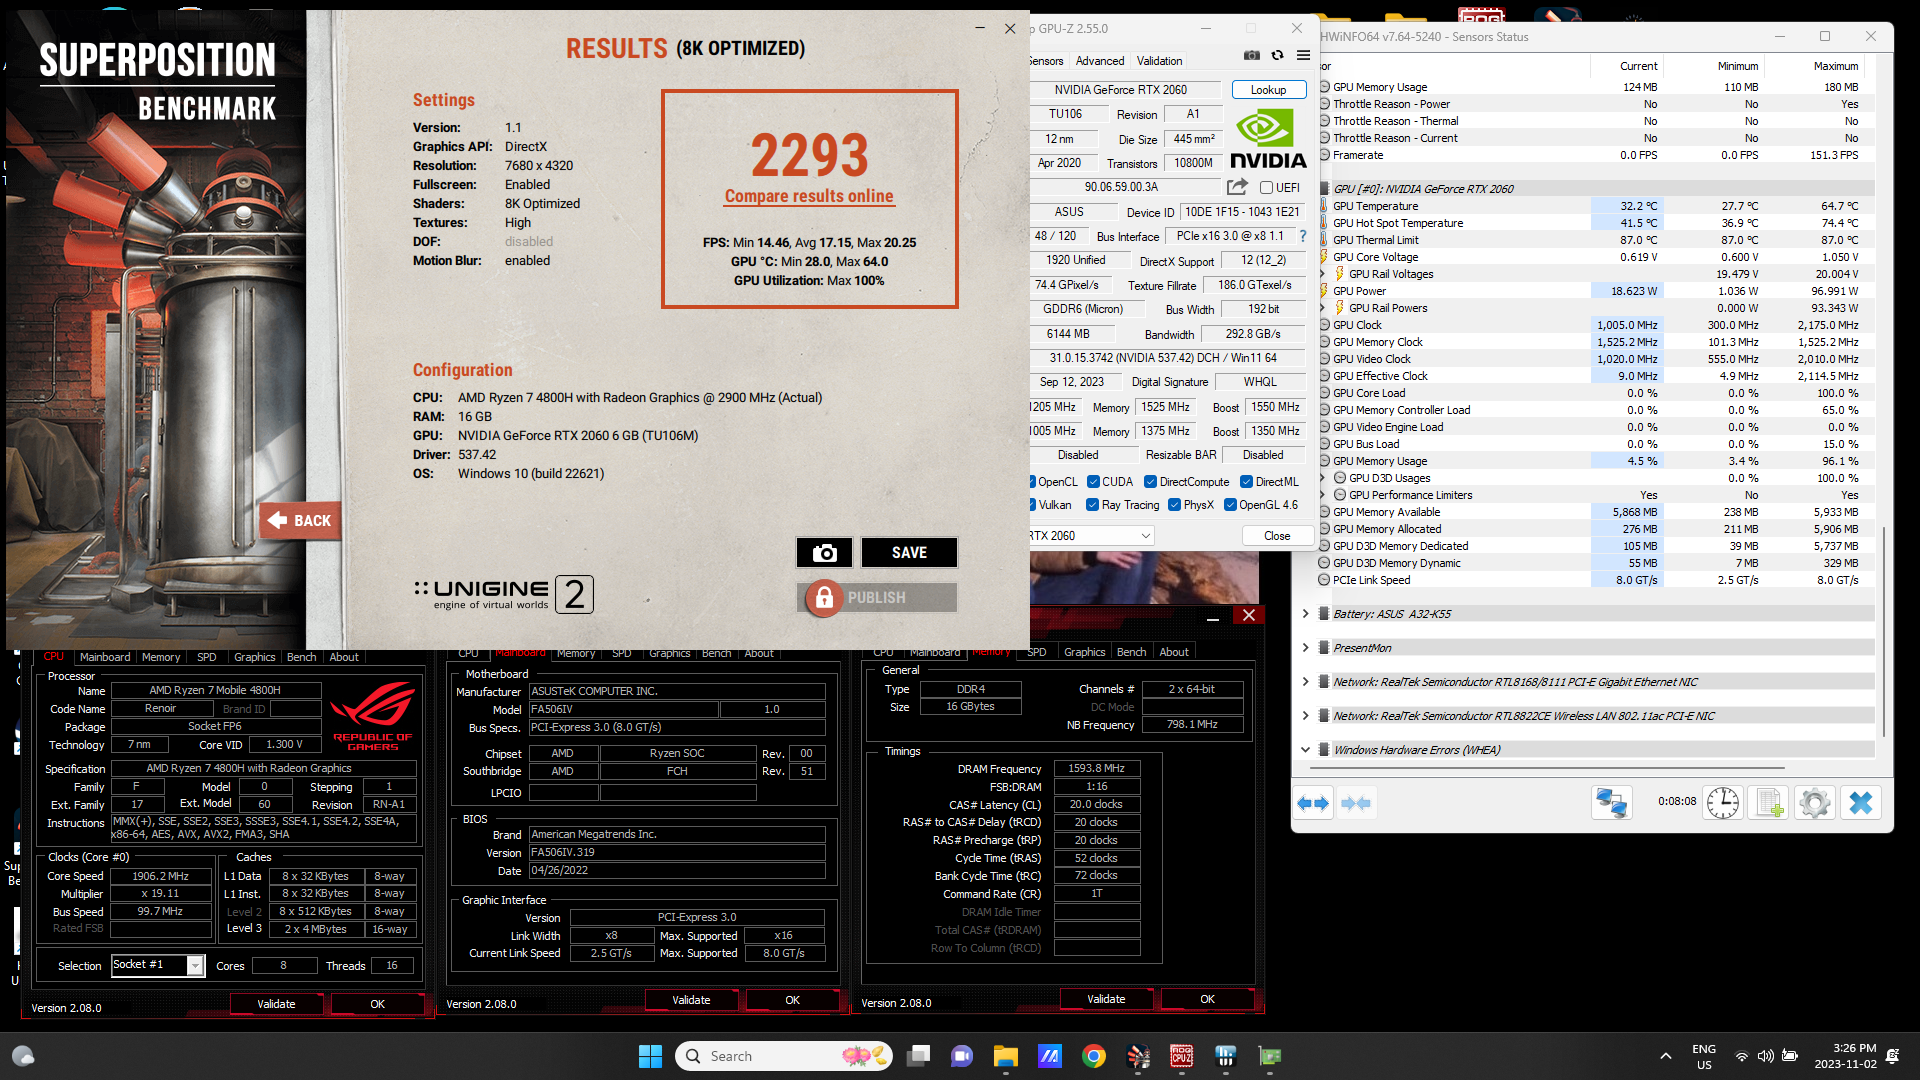Click the HWiNFO sensors vertical scrollbar
Viewport: 1920px width, 1080px height.
pos(1884,630)
